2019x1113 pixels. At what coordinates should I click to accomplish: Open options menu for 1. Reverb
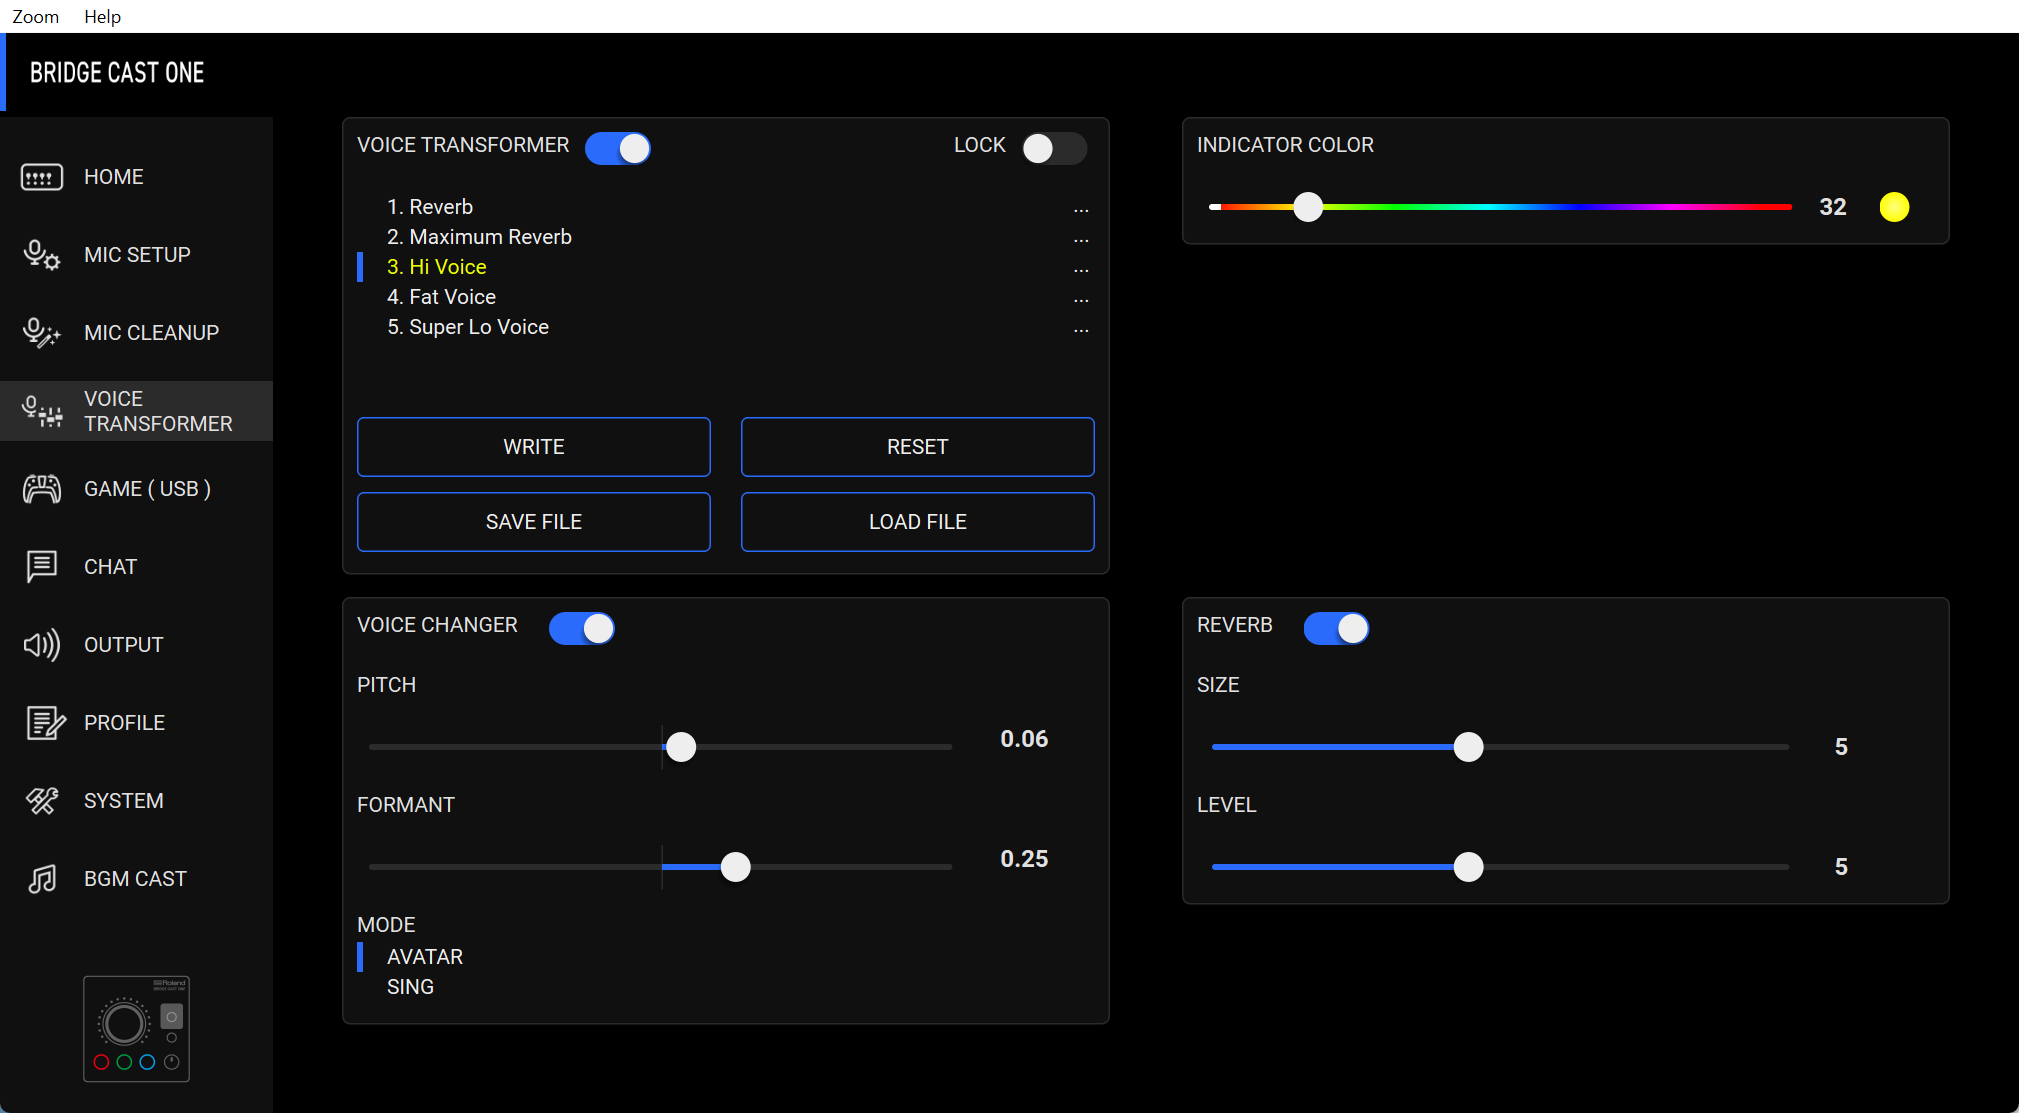1081,210
